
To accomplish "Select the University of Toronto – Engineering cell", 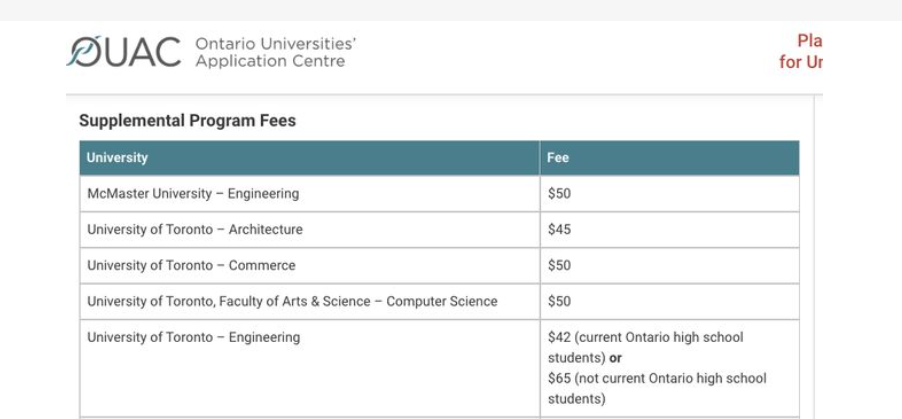I will pyautogui.click(x=193, y=338).
